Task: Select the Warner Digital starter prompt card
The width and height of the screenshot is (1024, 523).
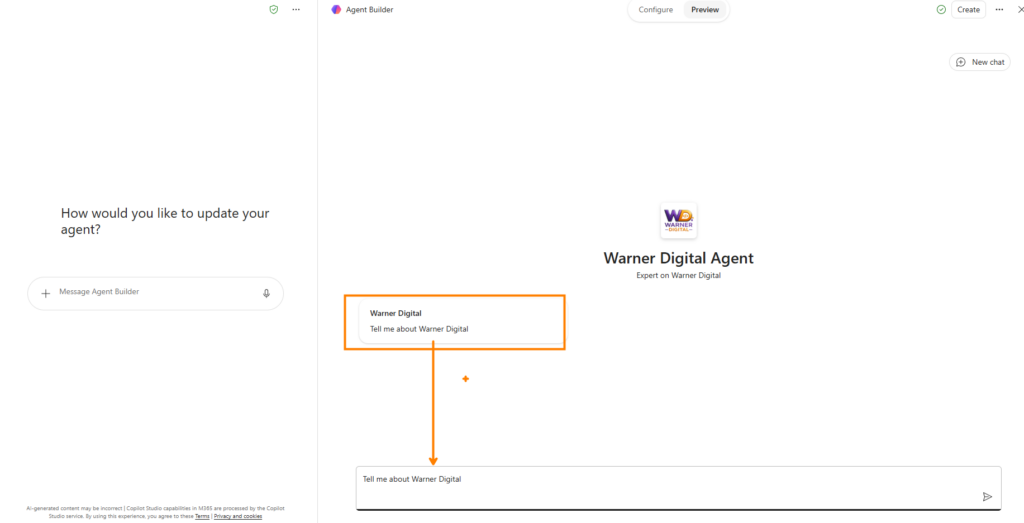Action: [461, 321]
